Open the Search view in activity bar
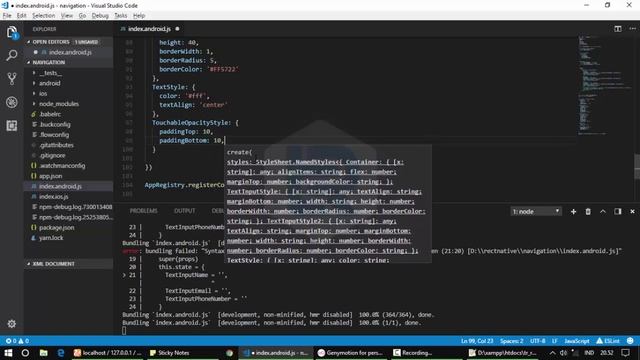 tap(12, 55)
